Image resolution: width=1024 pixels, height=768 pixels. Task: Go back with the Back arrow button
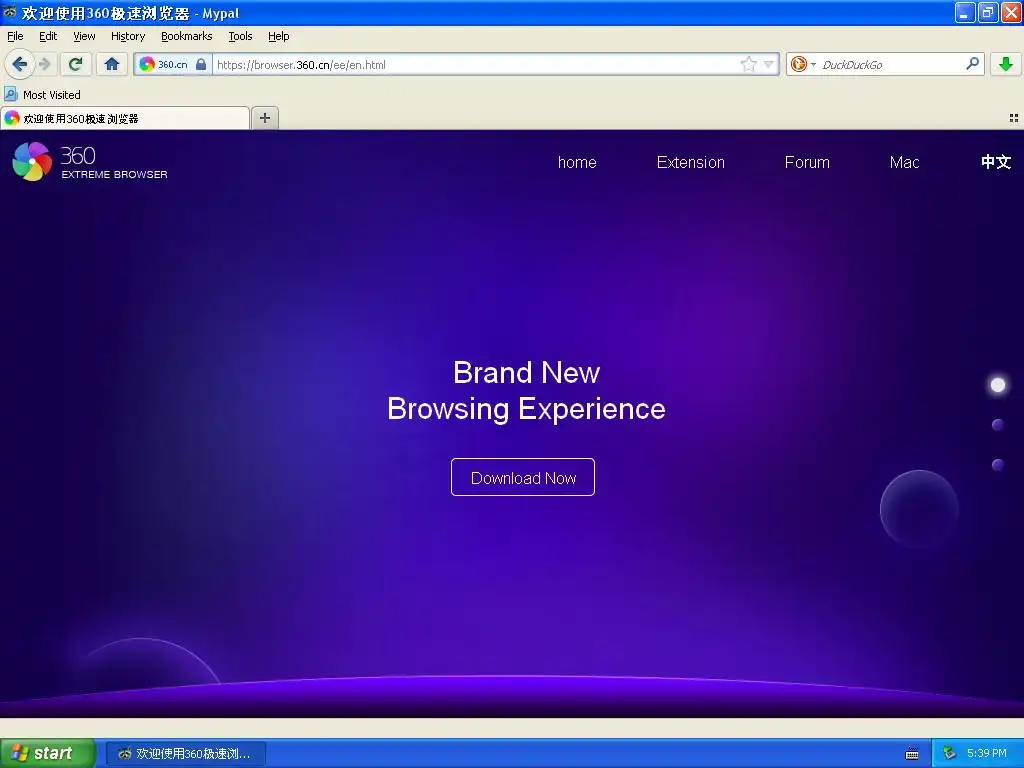(19, 64)
